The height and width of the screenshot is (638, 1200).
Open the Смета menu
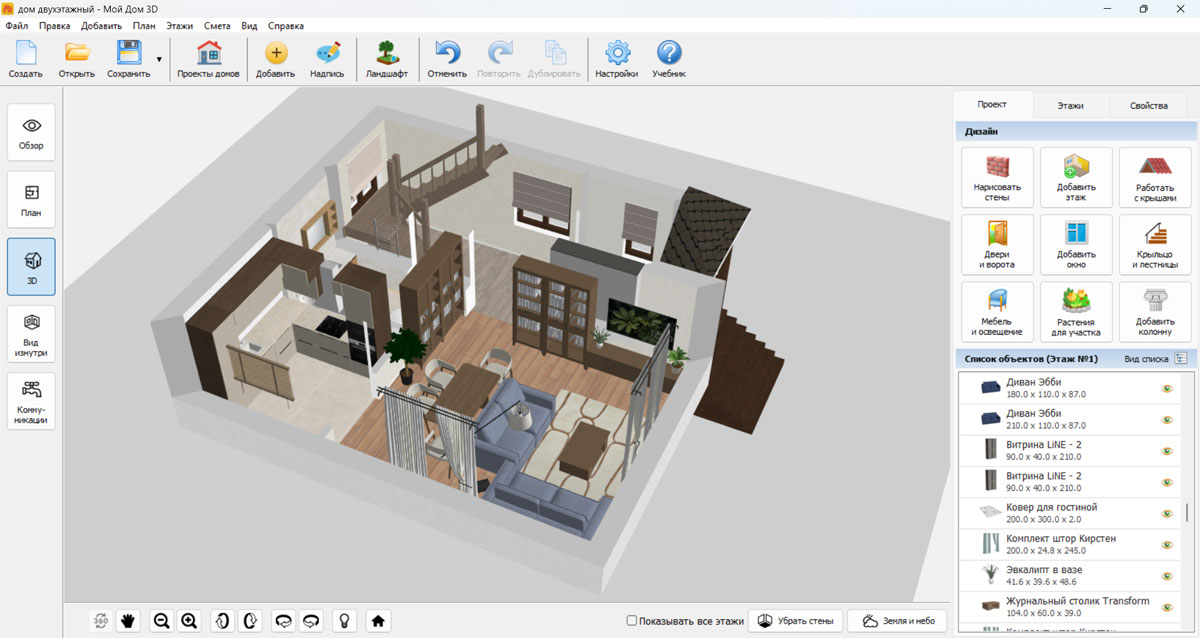pyautogui.click(x=217, y=26)
